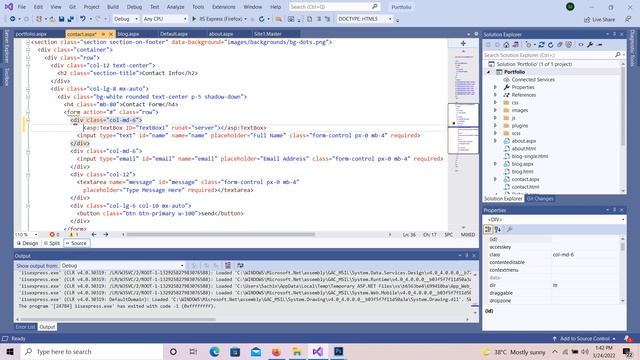Open Visual Studio icon in Windows taskbar
The height and width of the screenshot is (360, 640).
coord(318,351)
